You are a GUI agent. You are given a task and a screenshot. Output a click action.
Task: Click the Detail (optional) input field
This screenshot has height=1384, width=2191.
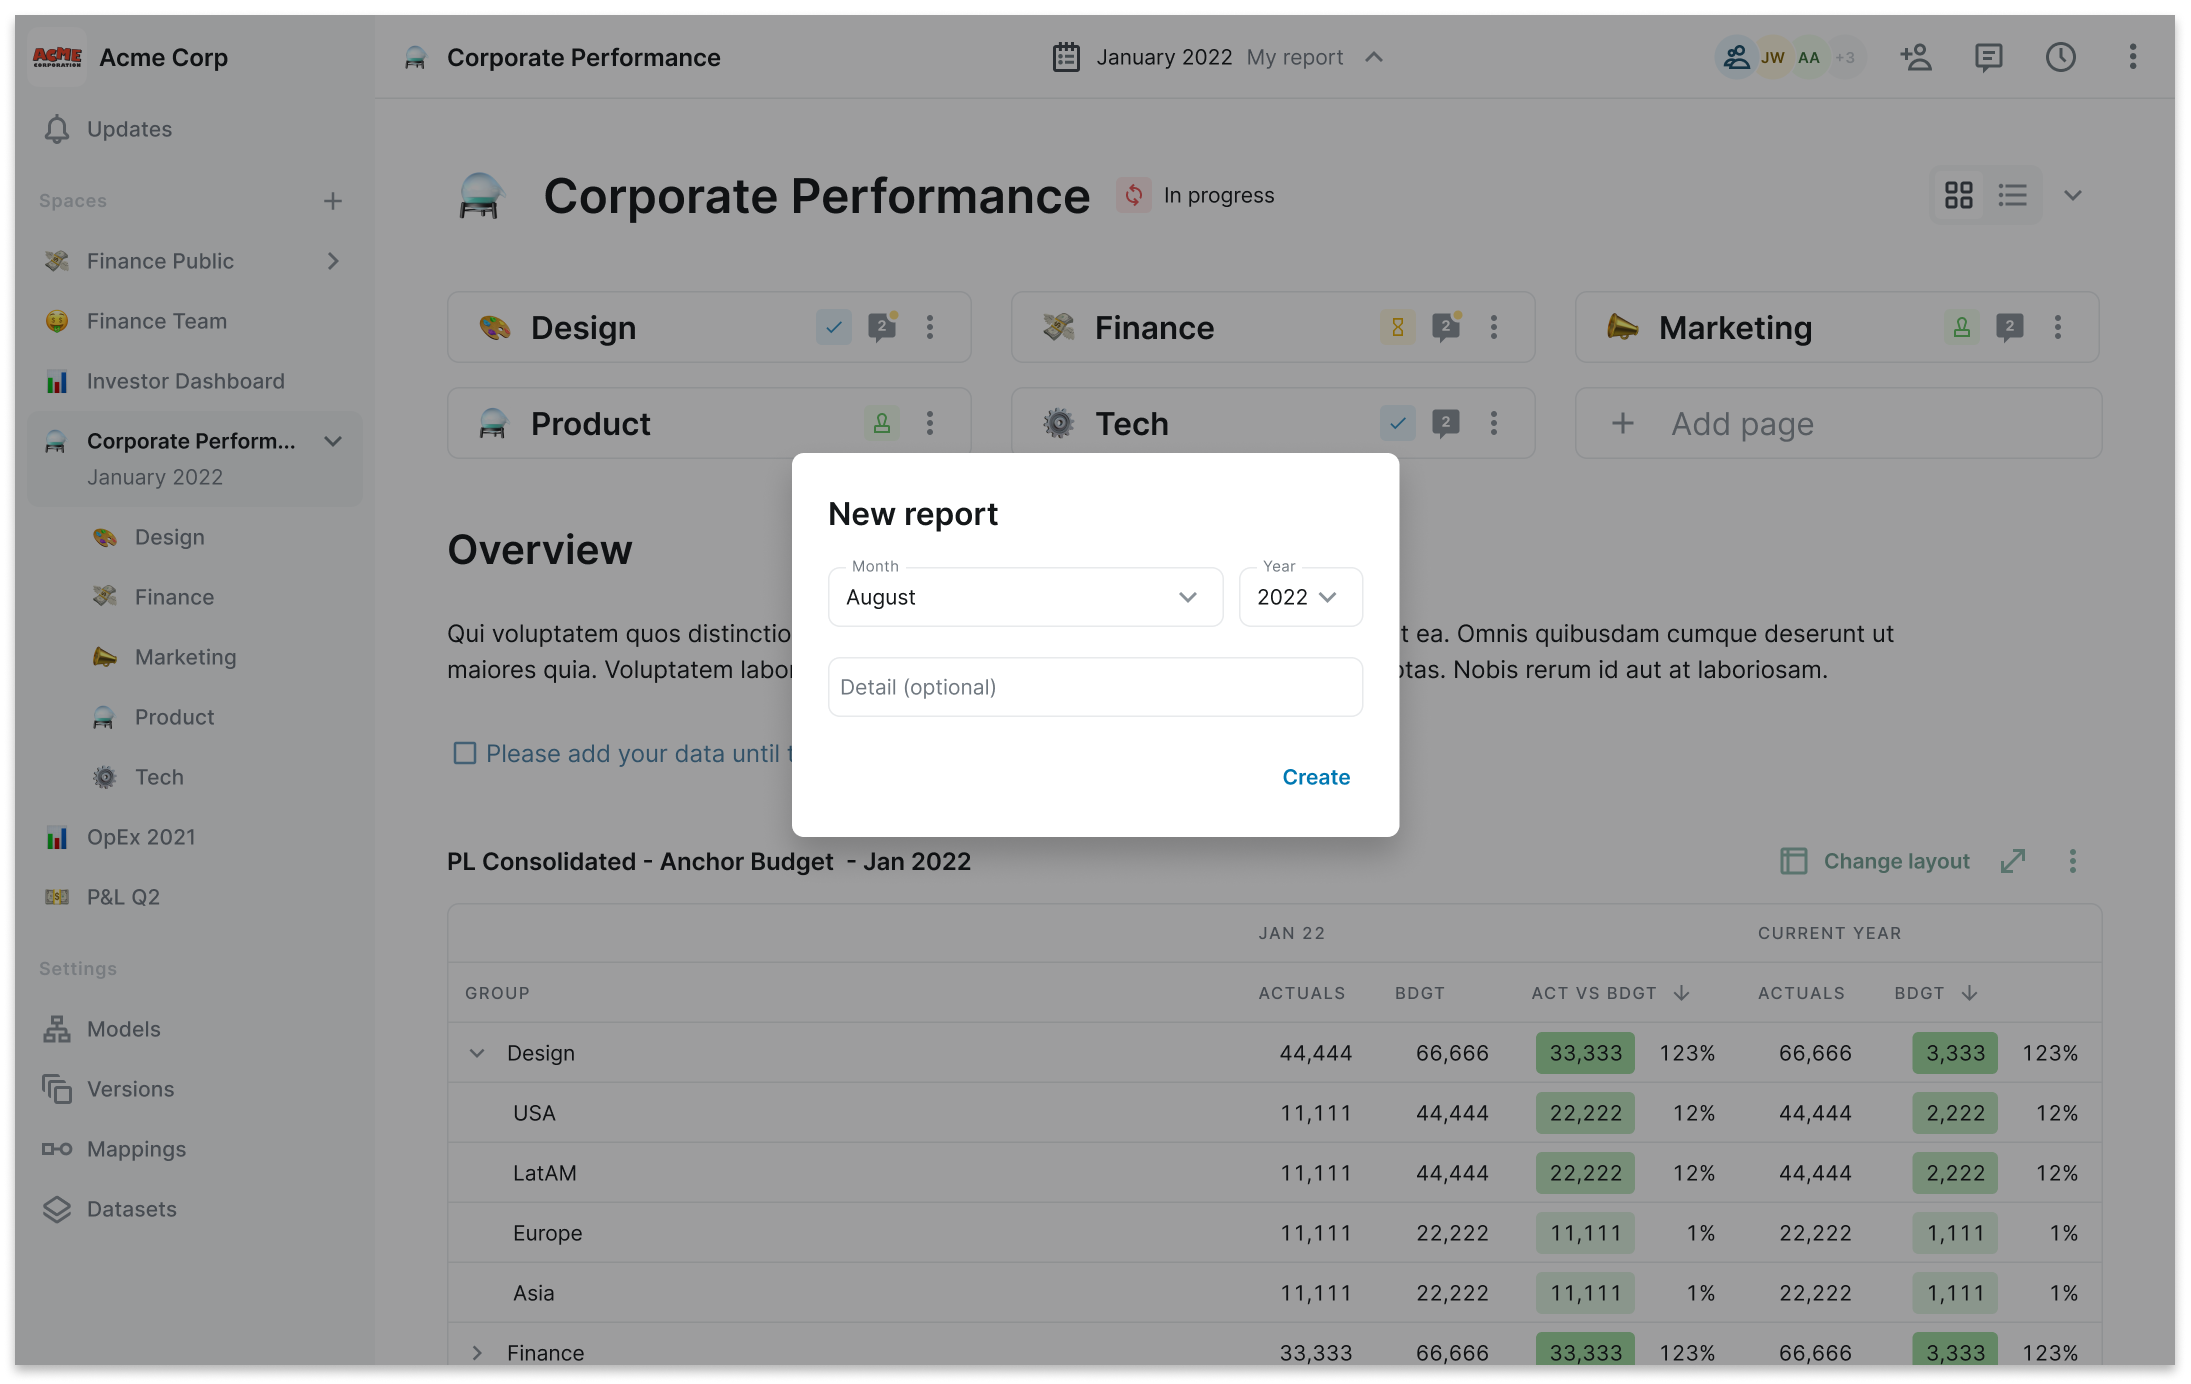1095,687
